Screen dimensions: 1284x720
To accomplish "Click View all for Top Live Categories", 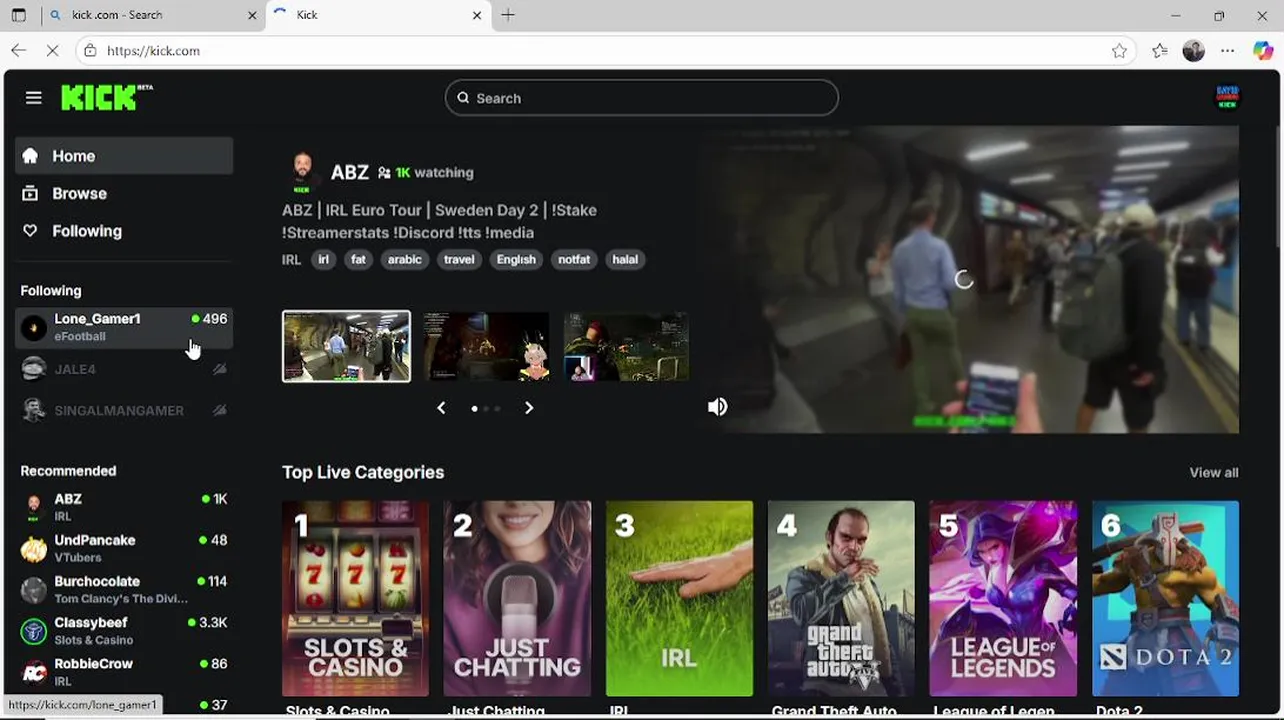I will 1213,473.
